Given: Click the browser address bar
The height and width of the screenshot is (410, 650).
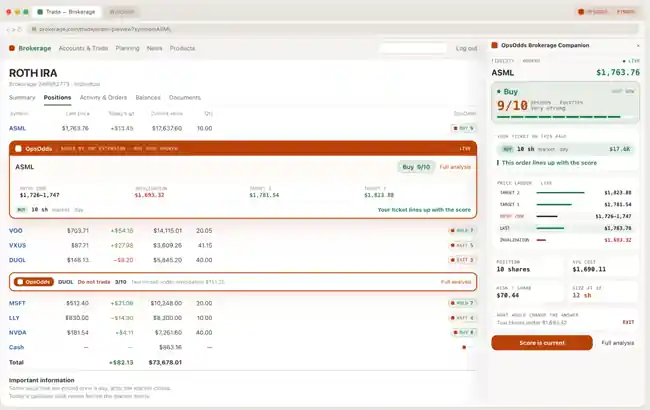Looking at the screenshot, I should click(334, 29).
